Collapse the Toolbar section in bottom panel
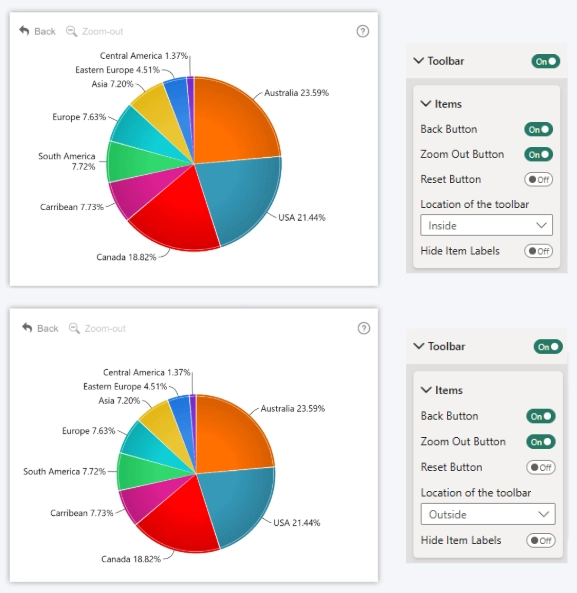577x593 pixels. pyautogui.click(x=419, y=346)
